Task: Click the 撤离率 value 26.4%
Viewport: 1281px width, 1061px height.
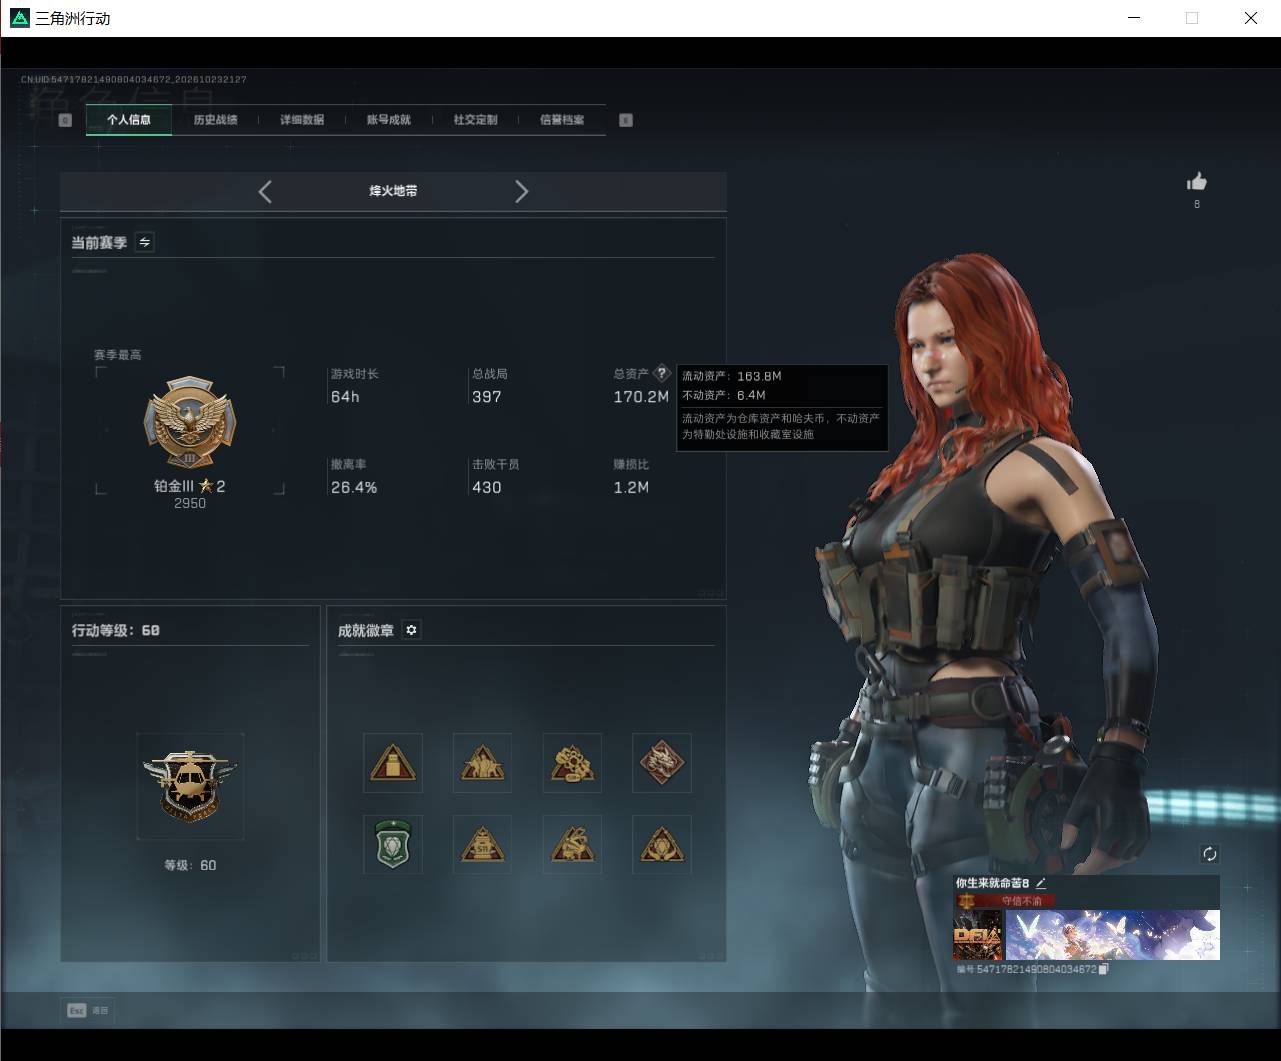Action: point(354,488)
